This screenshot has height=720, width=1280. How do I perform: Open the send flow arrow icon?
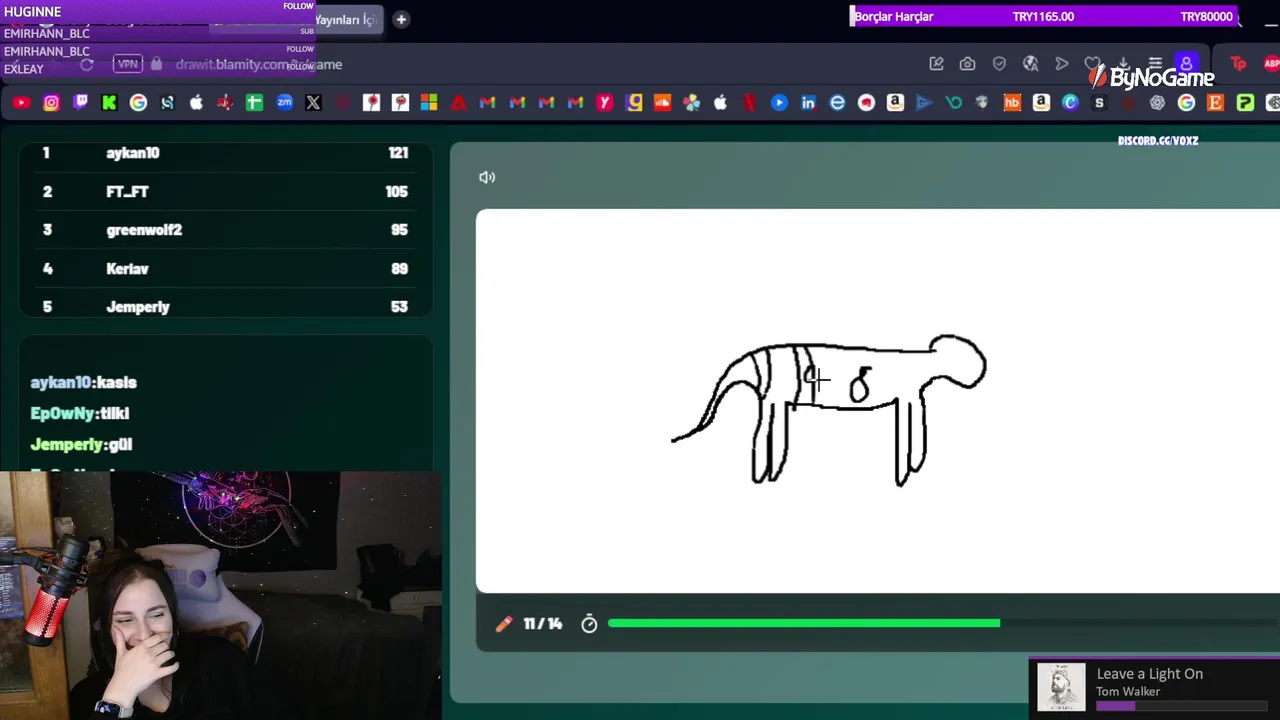click(x=1062, y=64)
